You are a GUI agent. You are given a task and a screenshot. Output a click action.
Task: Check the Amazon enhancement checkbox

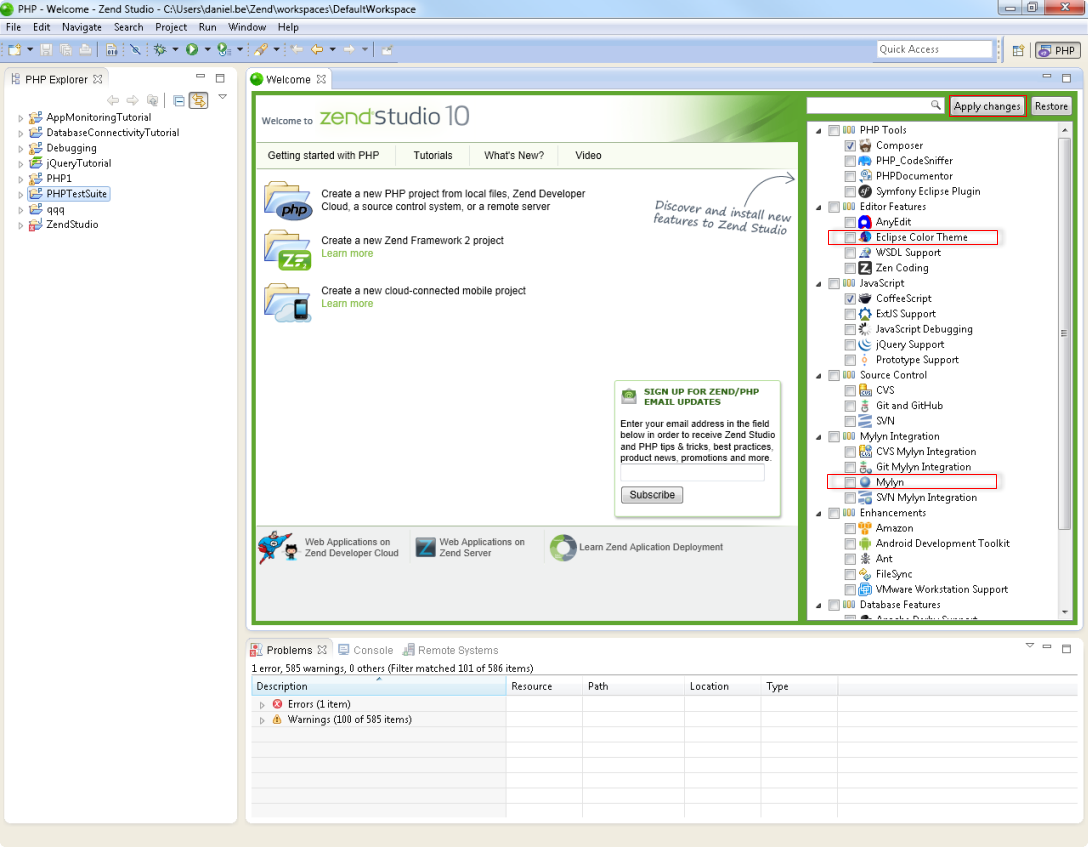click(850, 528)
